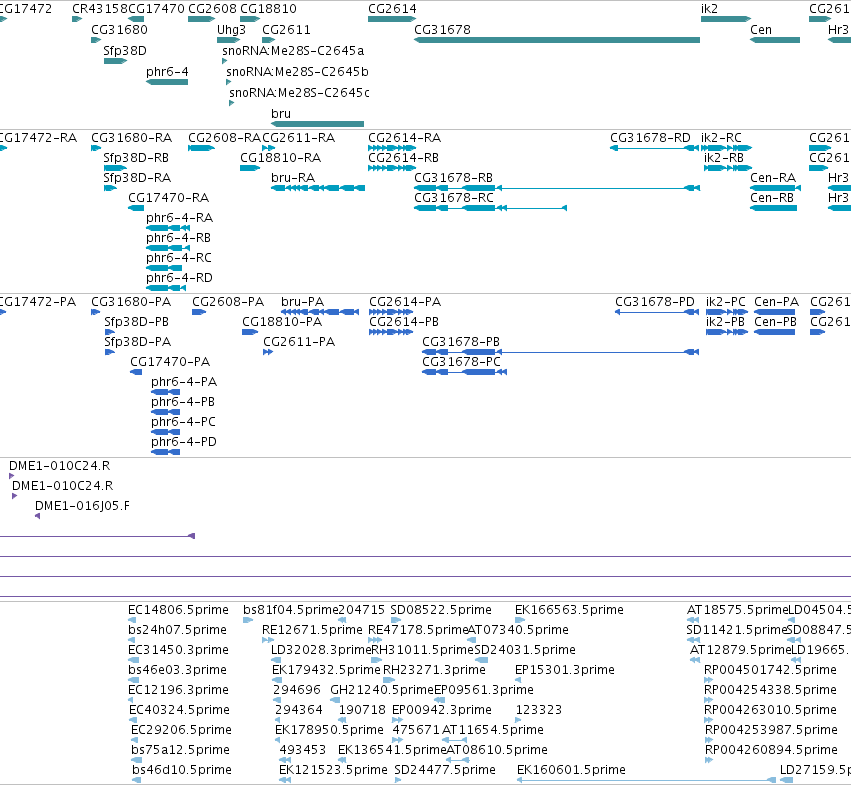851x785 pixels.
Task: Select the CG31678 gene bar
Action: [x=557, y=40]
